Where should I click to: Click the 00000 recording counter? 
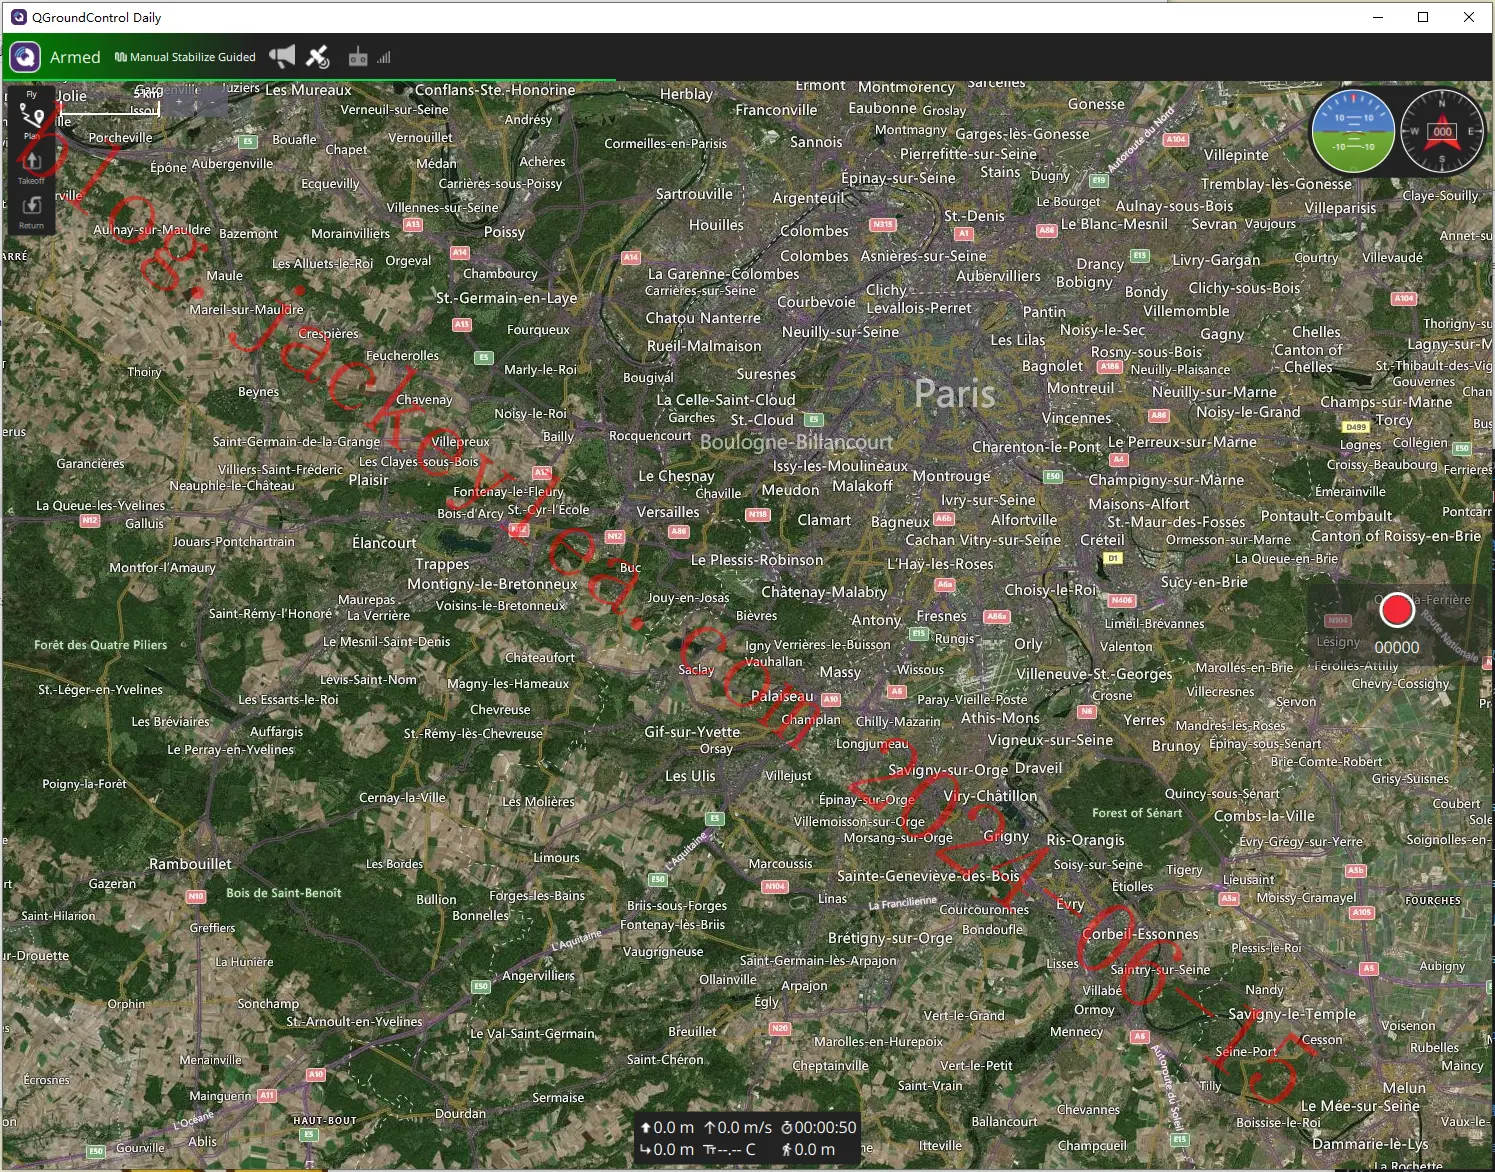coord(1396,647)
